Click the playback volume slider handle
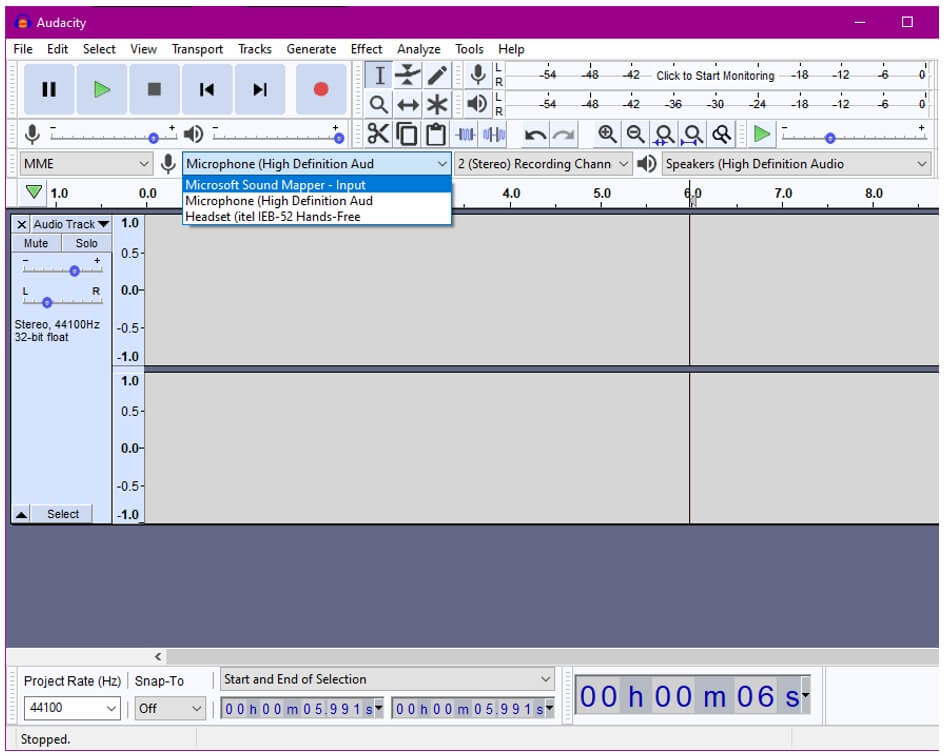Image resolution: width=949 pixels, height=756 pixels. [339, 139]
